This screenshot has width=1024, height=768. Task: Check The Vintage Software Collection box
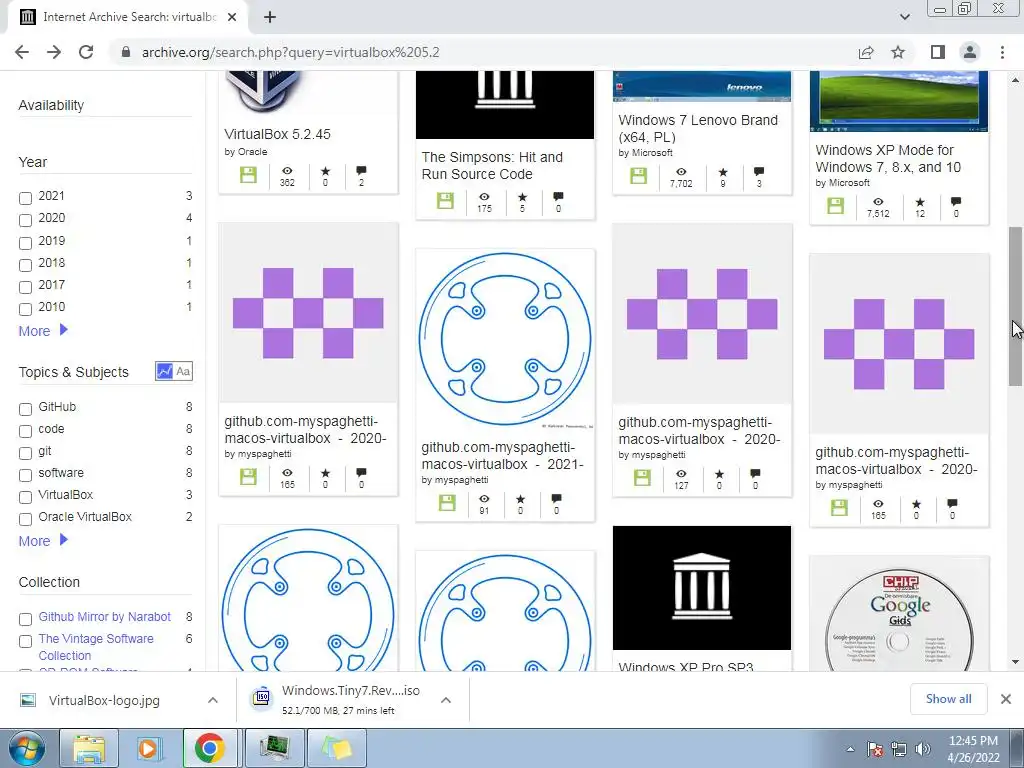(25, 641)
